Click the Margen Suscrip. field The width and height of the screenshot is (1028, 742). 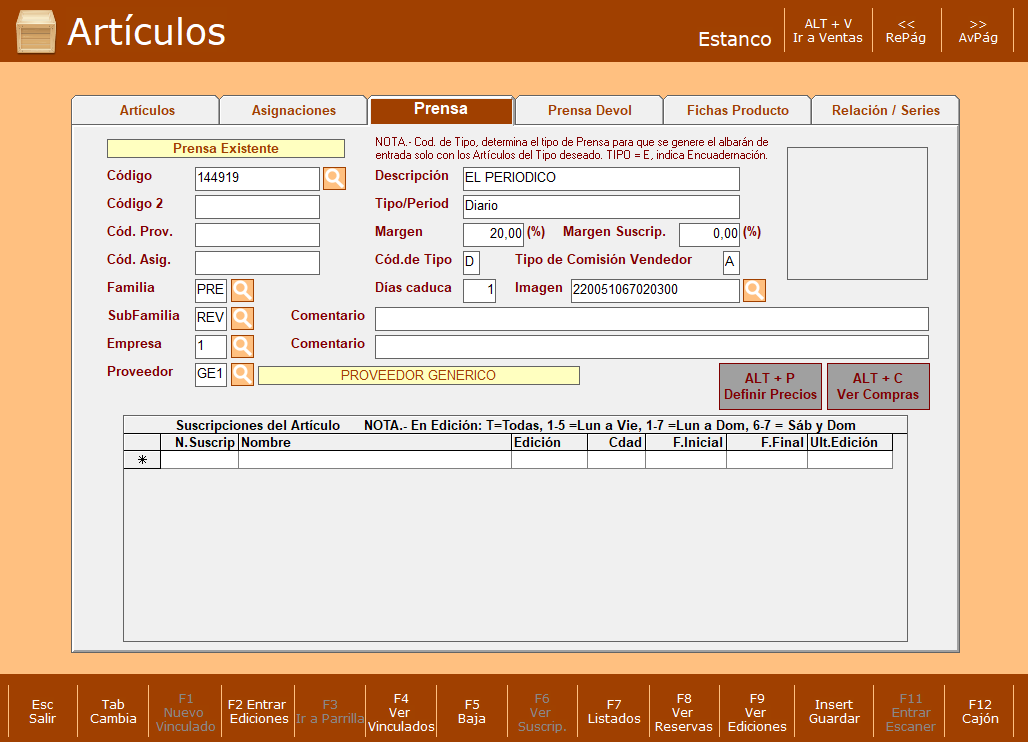coord(709,234)
